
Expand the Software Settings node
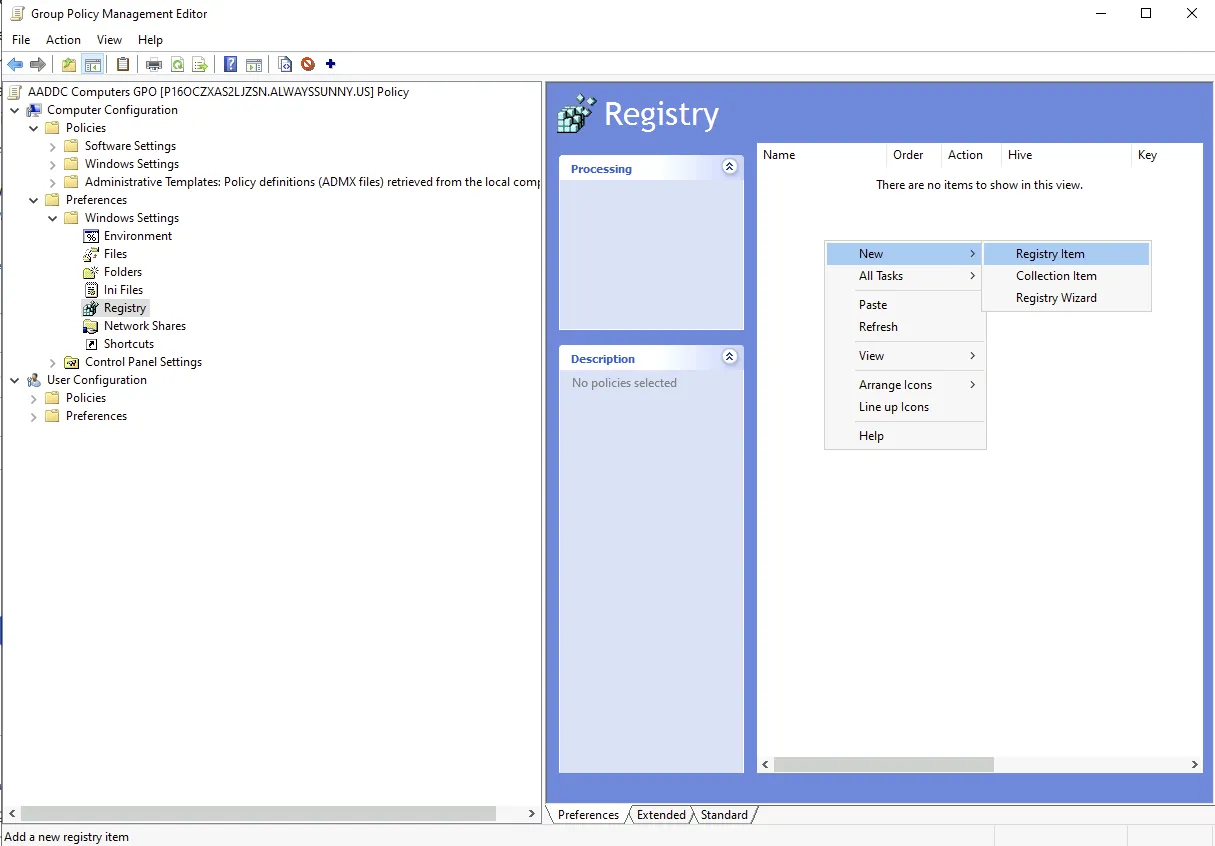click(52, 146)
